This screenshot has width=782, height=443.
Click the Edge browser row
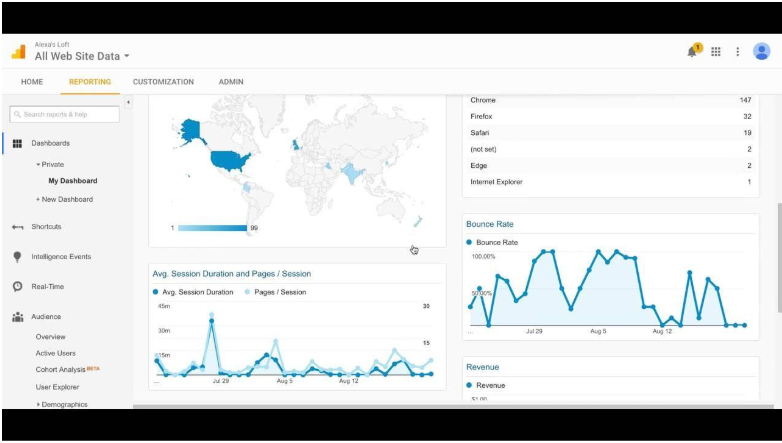click(610, 166)
